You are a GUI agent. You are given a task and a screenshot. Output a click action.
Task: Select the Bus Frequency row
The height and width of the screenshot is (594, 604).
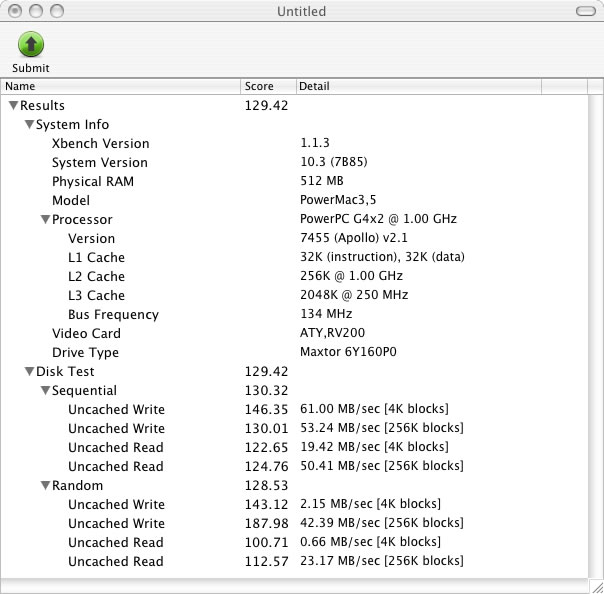[x=294, y=314]
